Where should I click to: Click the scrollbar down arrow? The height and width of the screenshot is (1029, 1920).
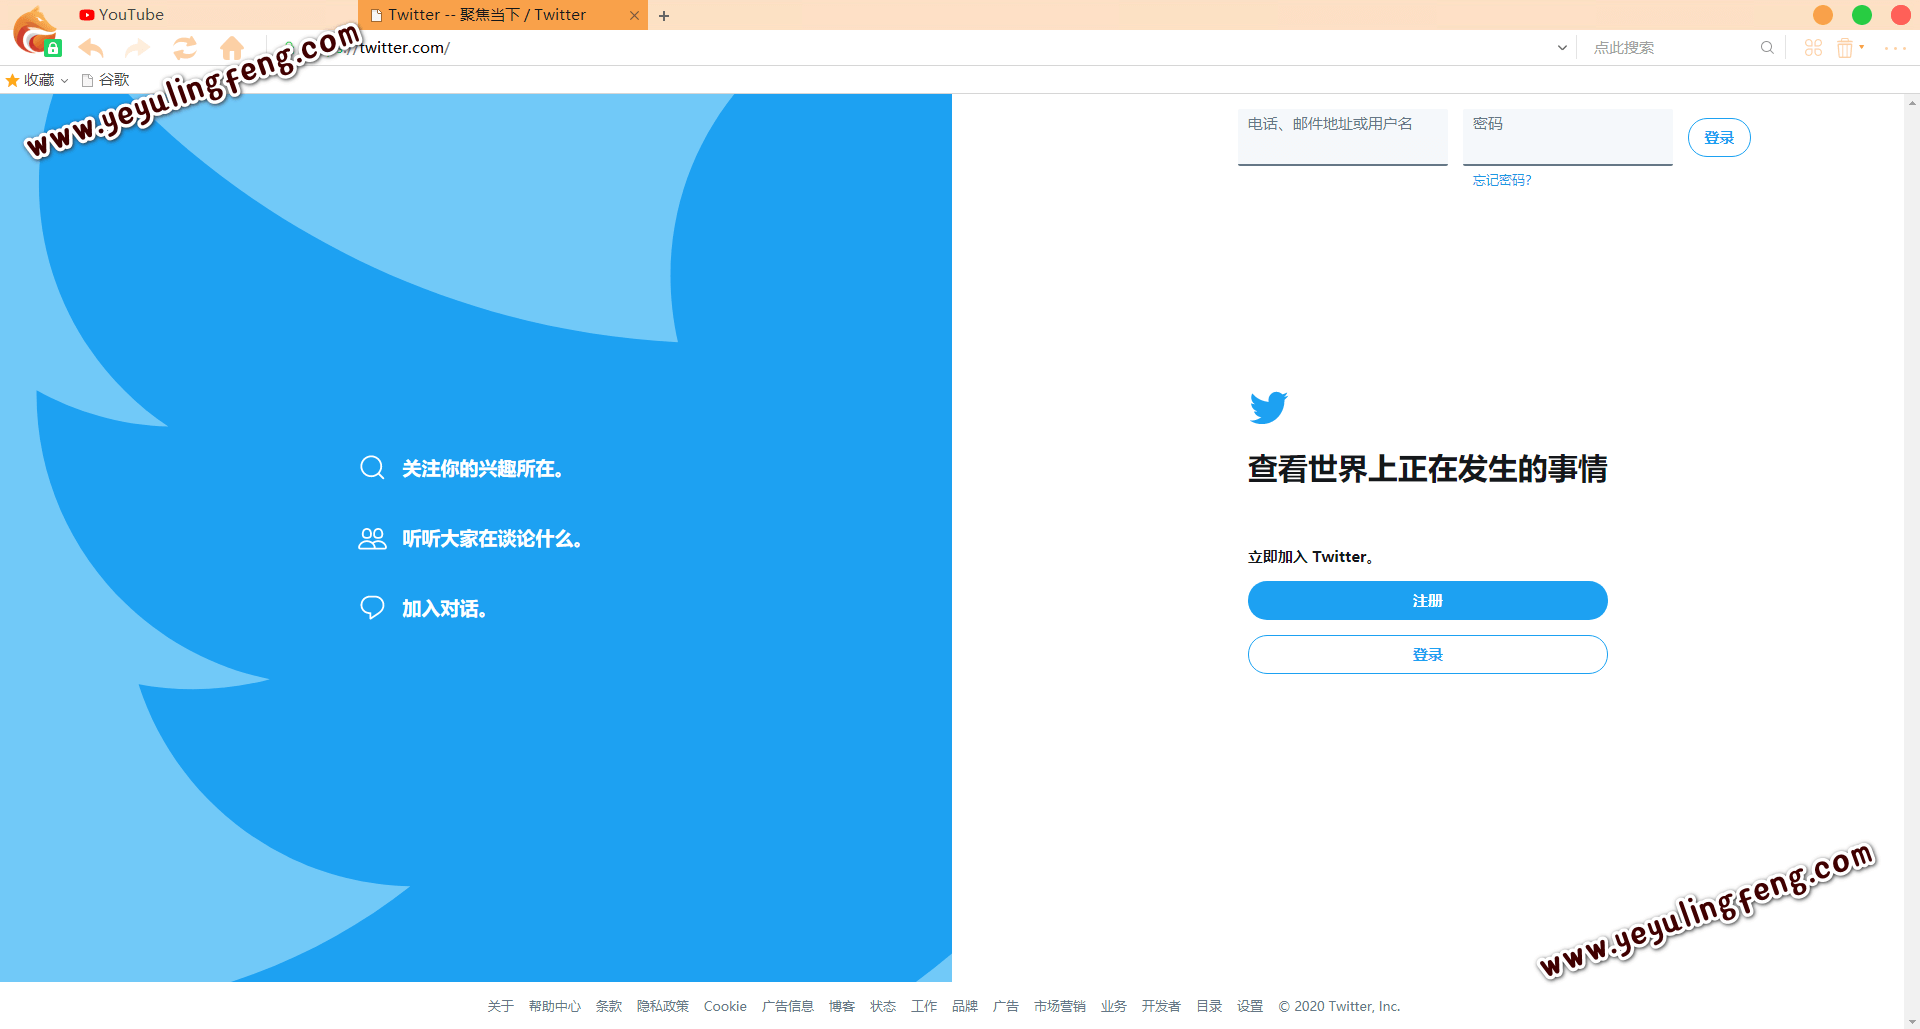click(x=1912, y=1021)
